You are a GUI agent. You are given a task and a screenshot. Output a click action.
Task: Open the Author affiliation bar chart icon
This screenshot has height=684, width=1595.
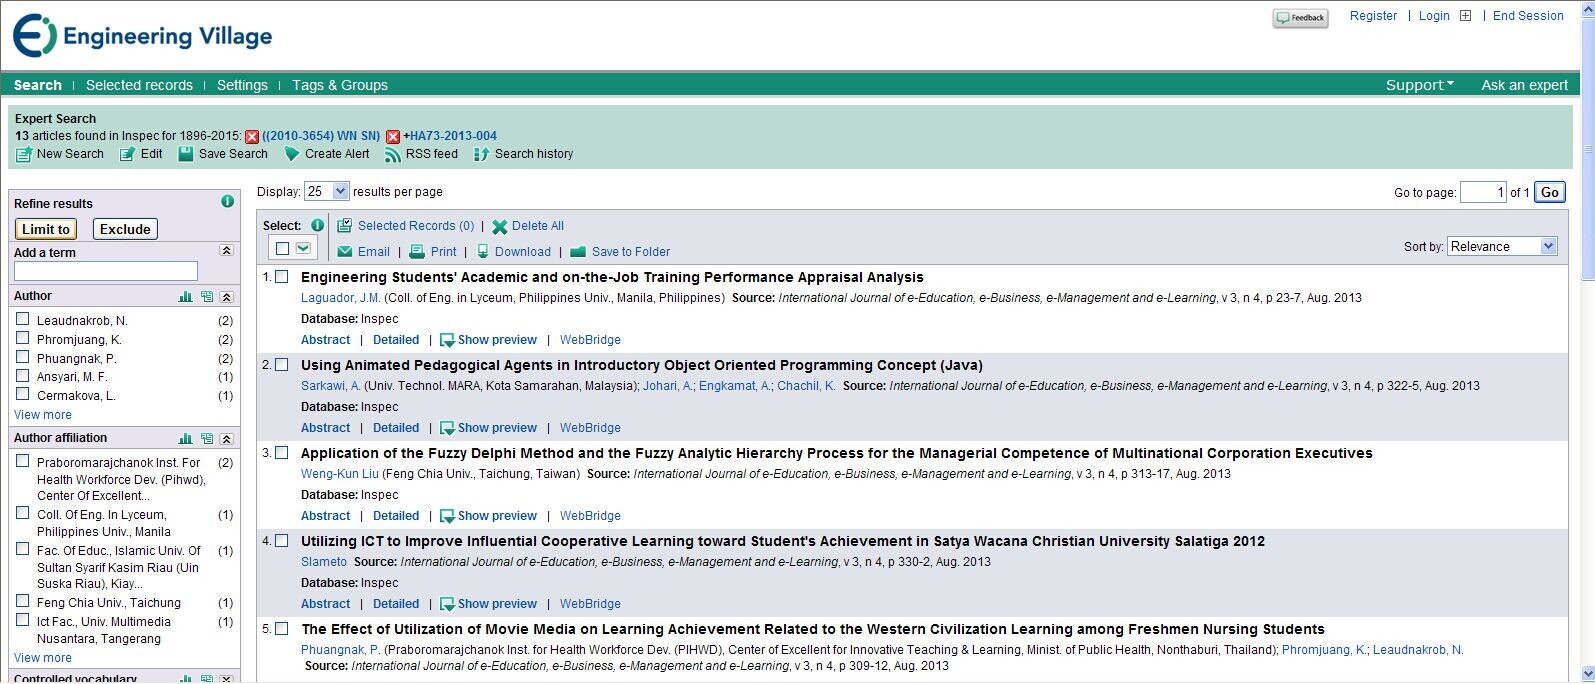click(185, 439)
